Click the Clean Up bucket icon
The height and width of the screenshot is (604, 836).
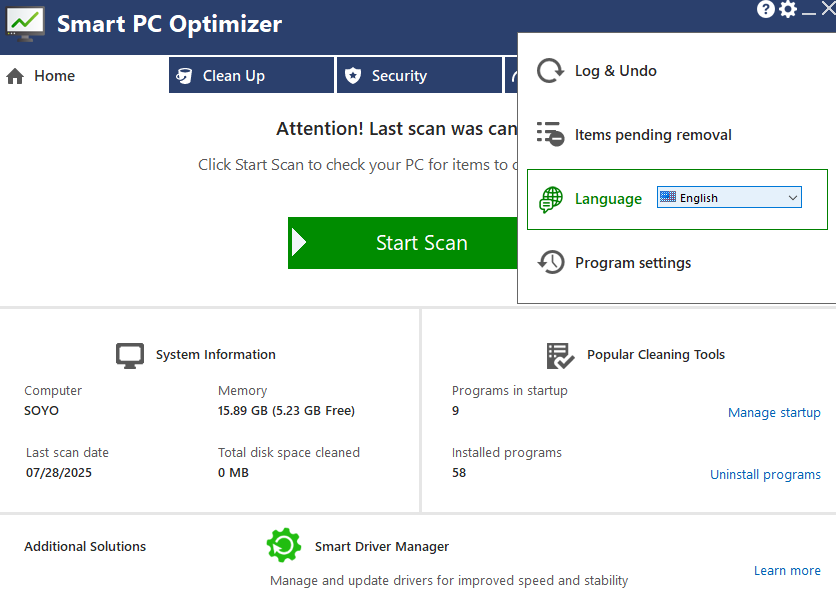[184, 76]
